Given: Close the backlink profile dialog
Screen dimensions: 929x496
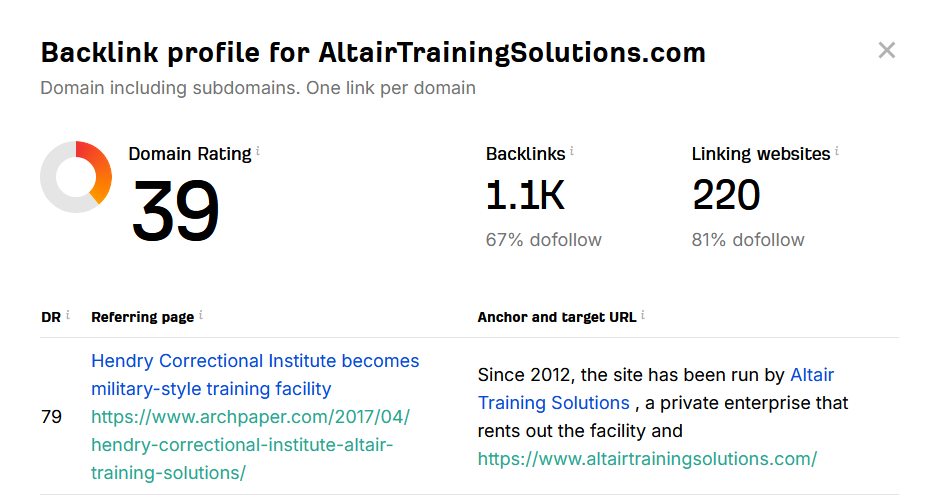Looking at the screenshot, I should pyautogui.click(x=886, y=50).
